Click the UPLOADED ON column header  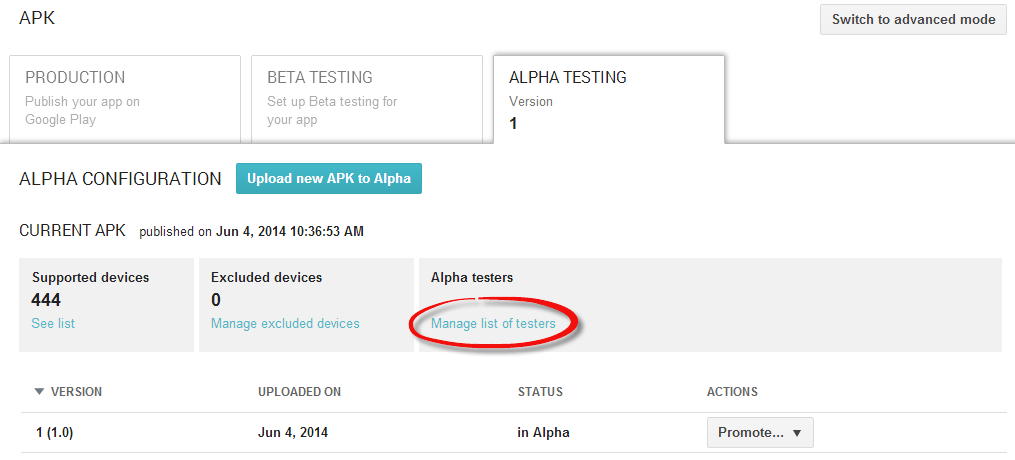299,392
